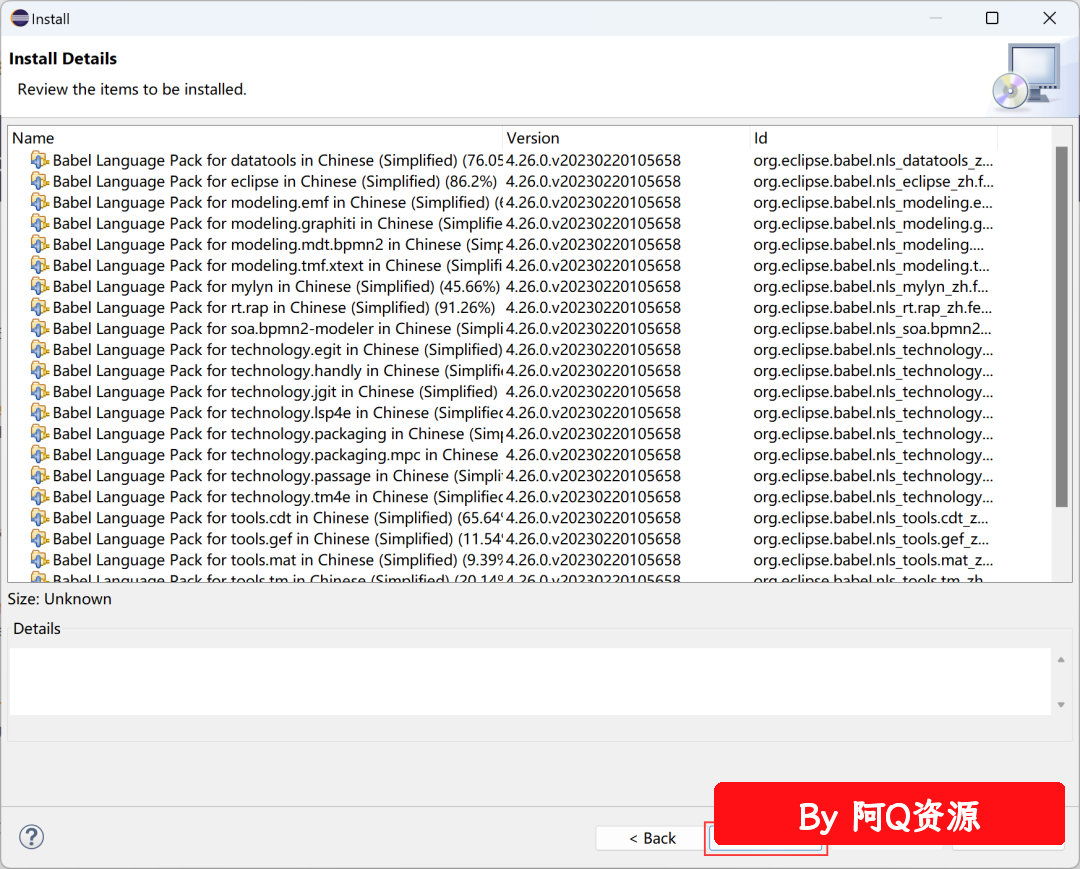Click the tools.gef language pack row icon
This screenshot has height=869, width=1080.
click(x=40, y=538)
